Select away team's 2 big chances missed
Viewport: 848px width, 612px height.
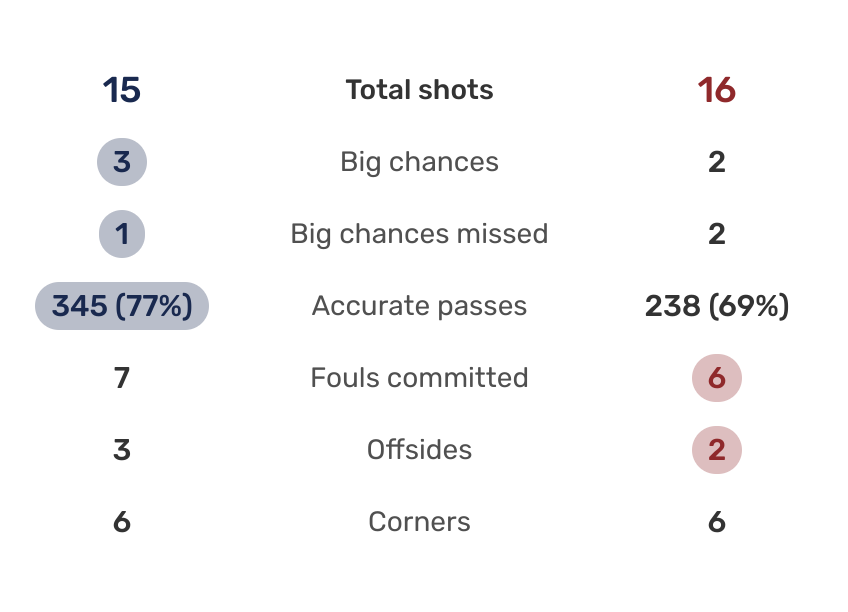[x=717, y=234]
